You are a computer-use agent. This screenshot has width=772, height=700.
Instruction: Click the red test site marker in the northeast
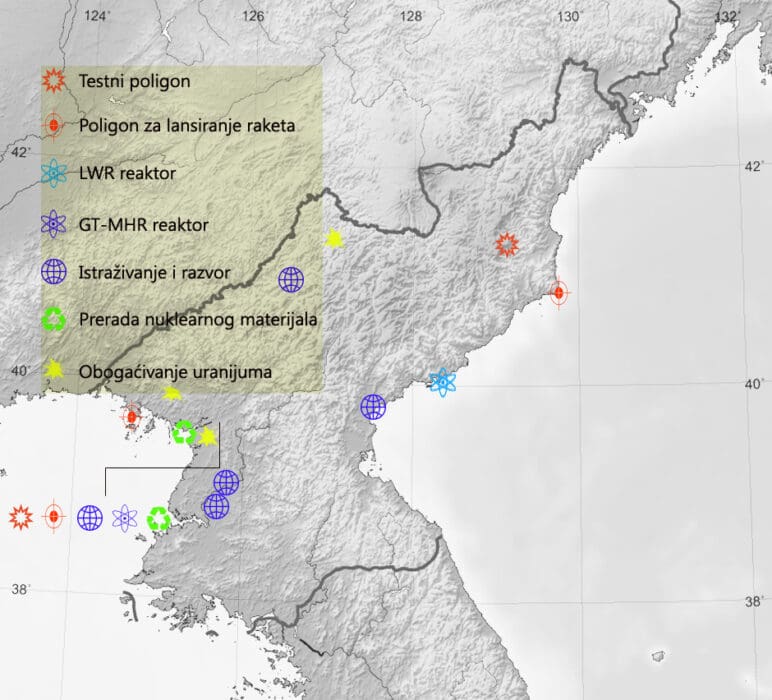pyautogui.click(x=507, y=244)
